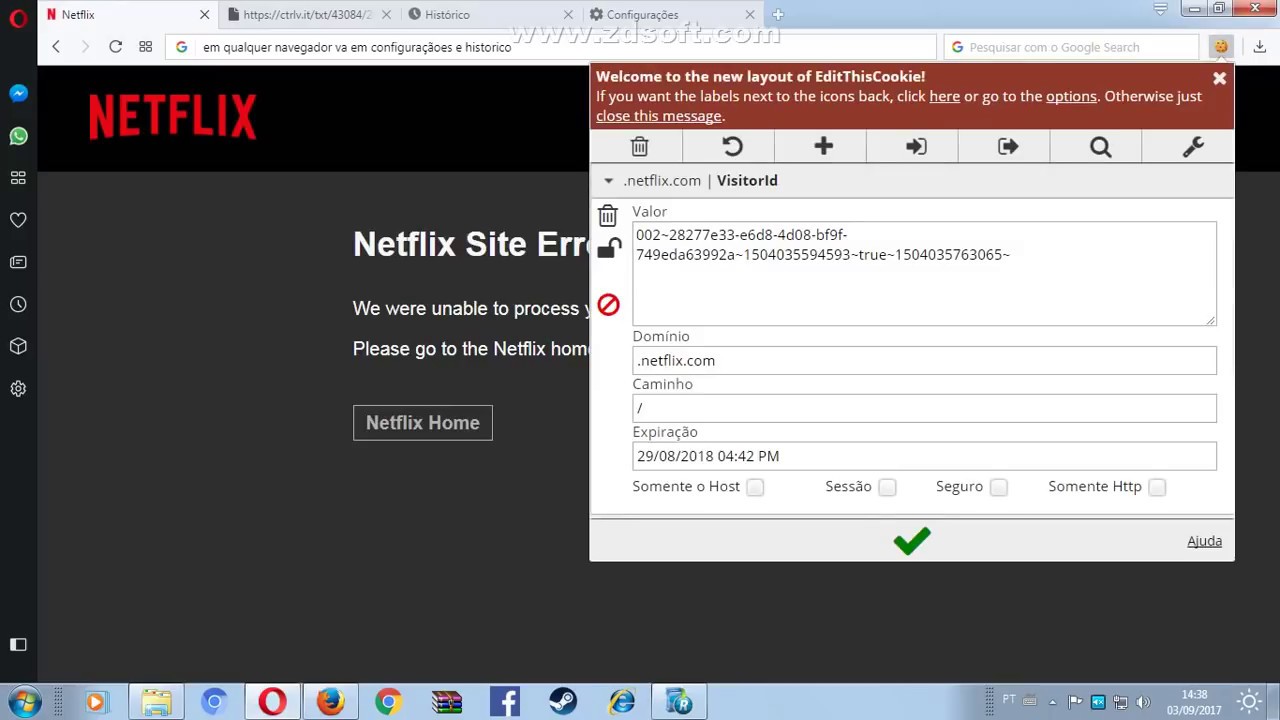The image size is (1280, 720).
Task: Click the Netflix logo
Action: (172, 117)
